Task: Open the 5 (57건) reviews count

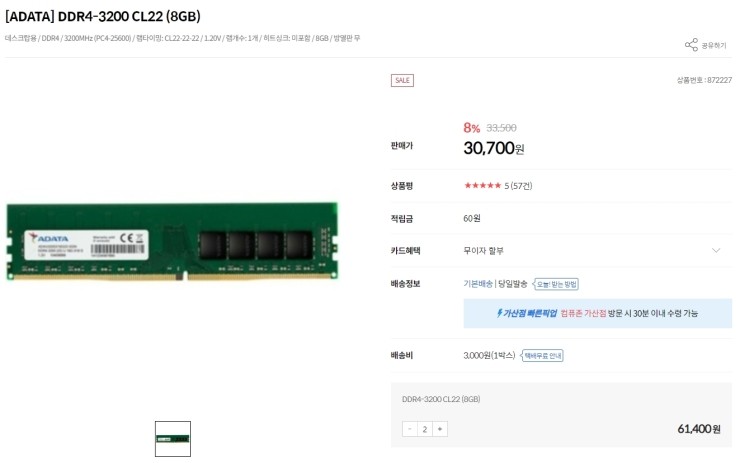Action: point(518,185)
